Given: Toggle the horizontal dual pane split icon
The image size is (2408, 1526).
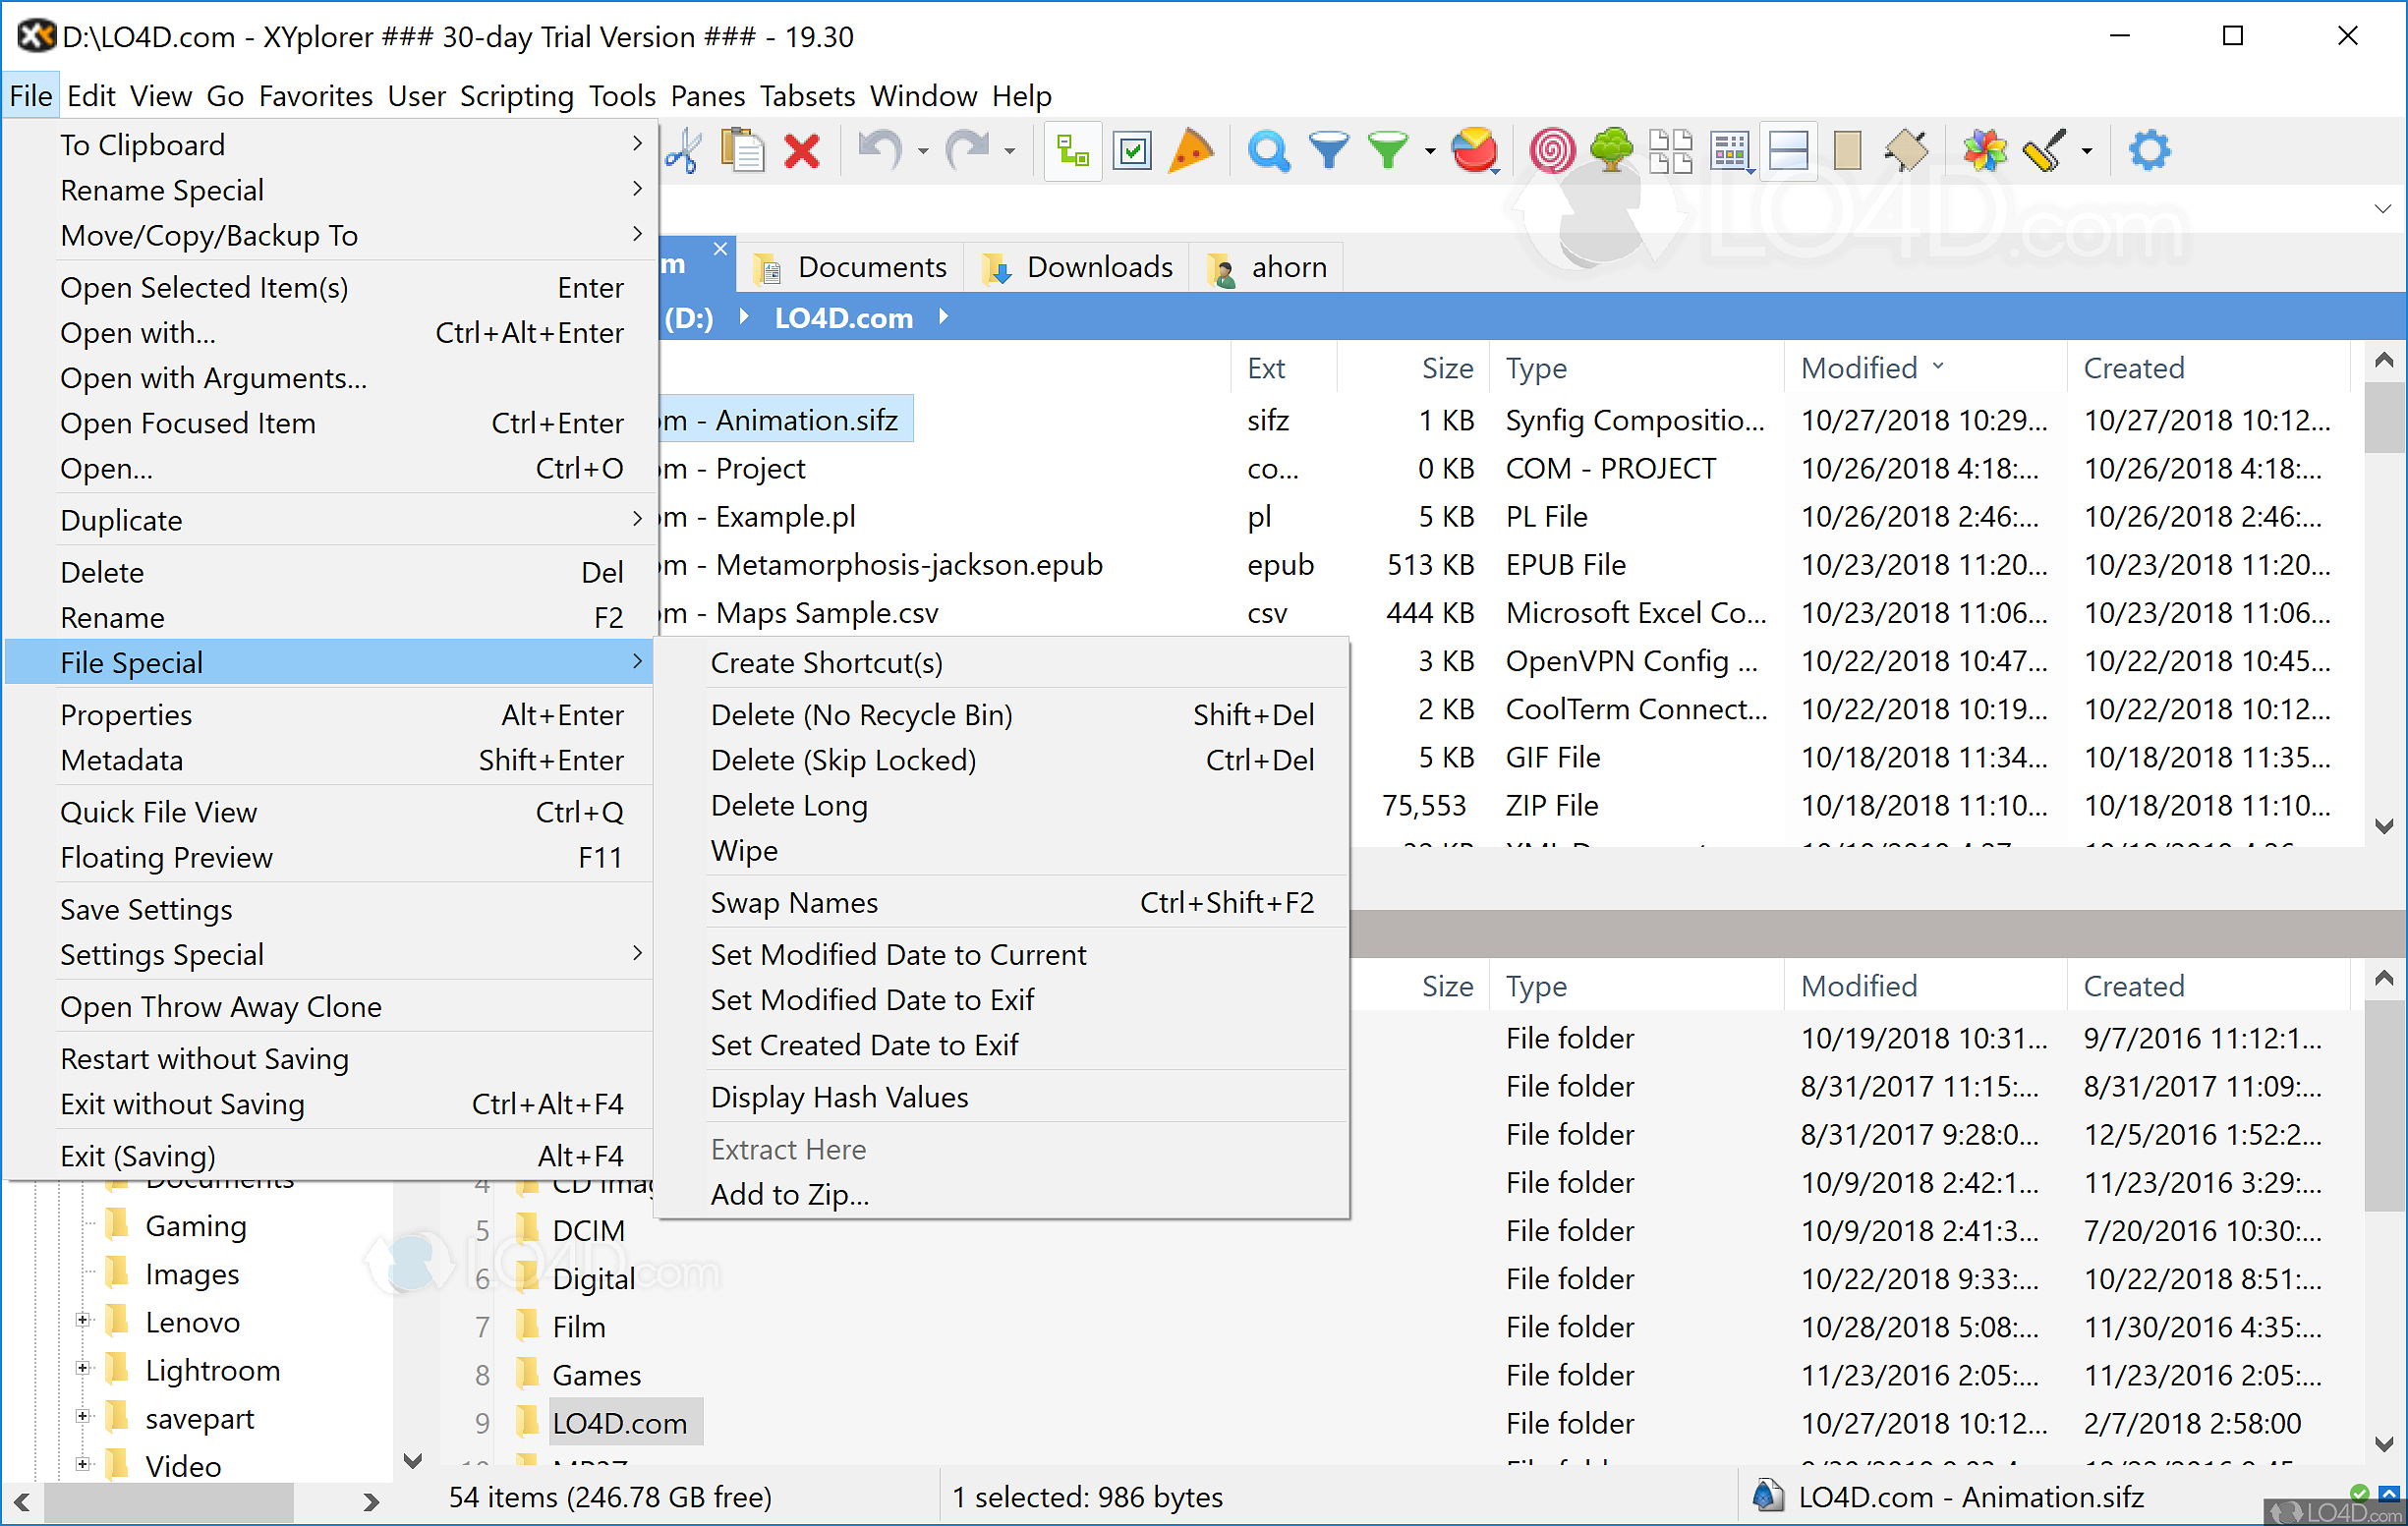Looking at the screenshot, I should [x=1789, y=150].
